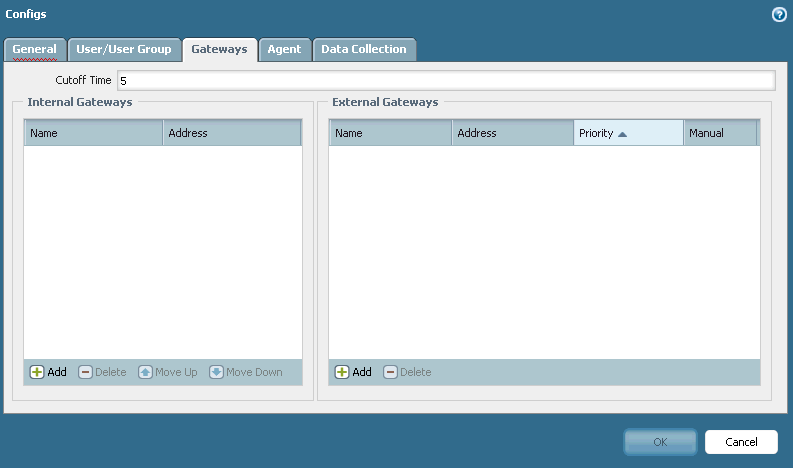
Task: Add a new internal gateway
Action: [x=47, y=372]
